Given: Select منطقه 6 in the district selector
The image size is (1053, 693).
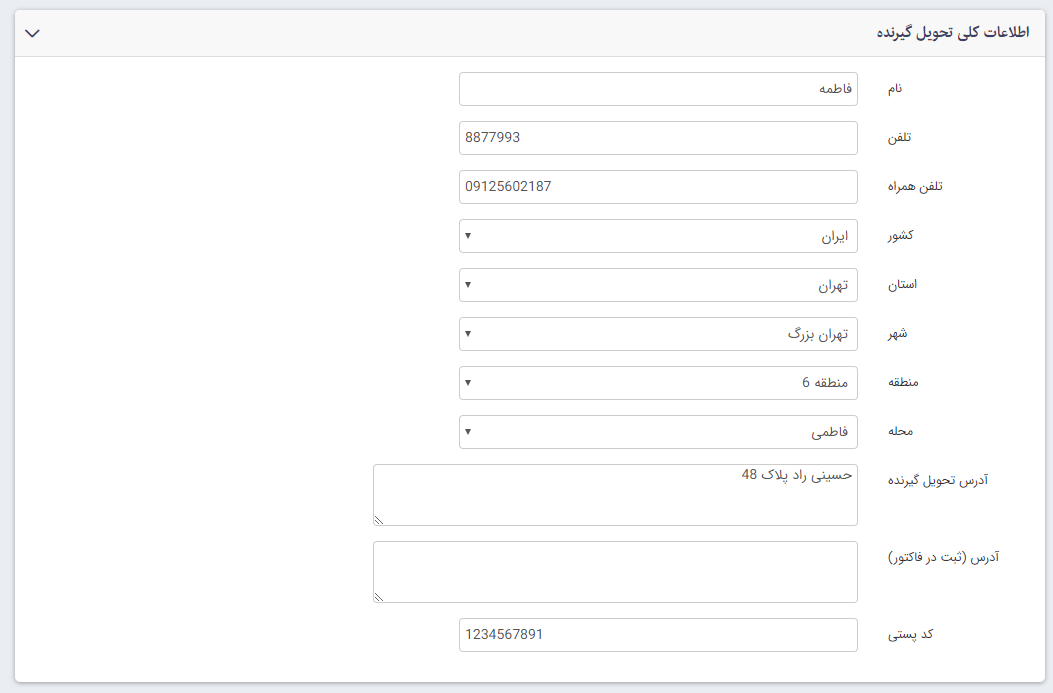Looking at the screenshot, I should [x=658, y=382].
